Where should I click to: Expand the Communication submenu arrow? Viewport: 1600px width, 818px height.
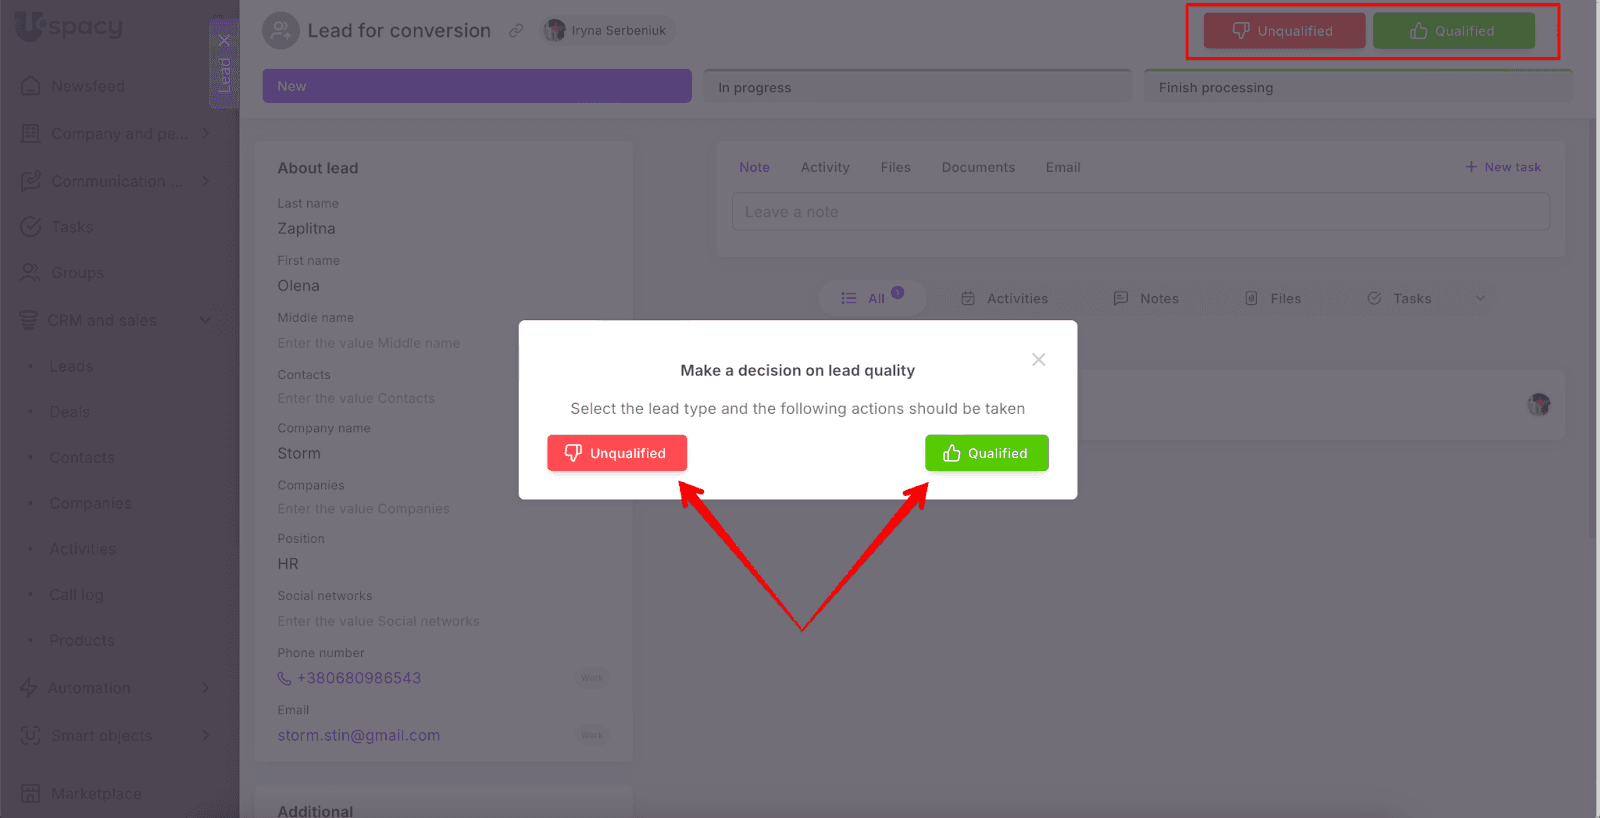(206, 181)
